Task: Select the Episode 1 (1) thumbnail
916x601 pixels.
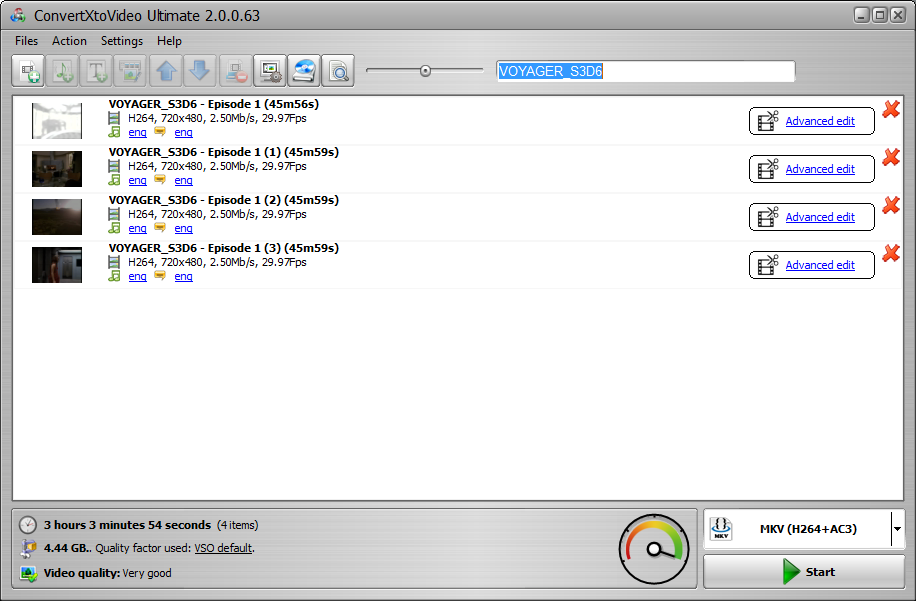Action: (57, 169)
